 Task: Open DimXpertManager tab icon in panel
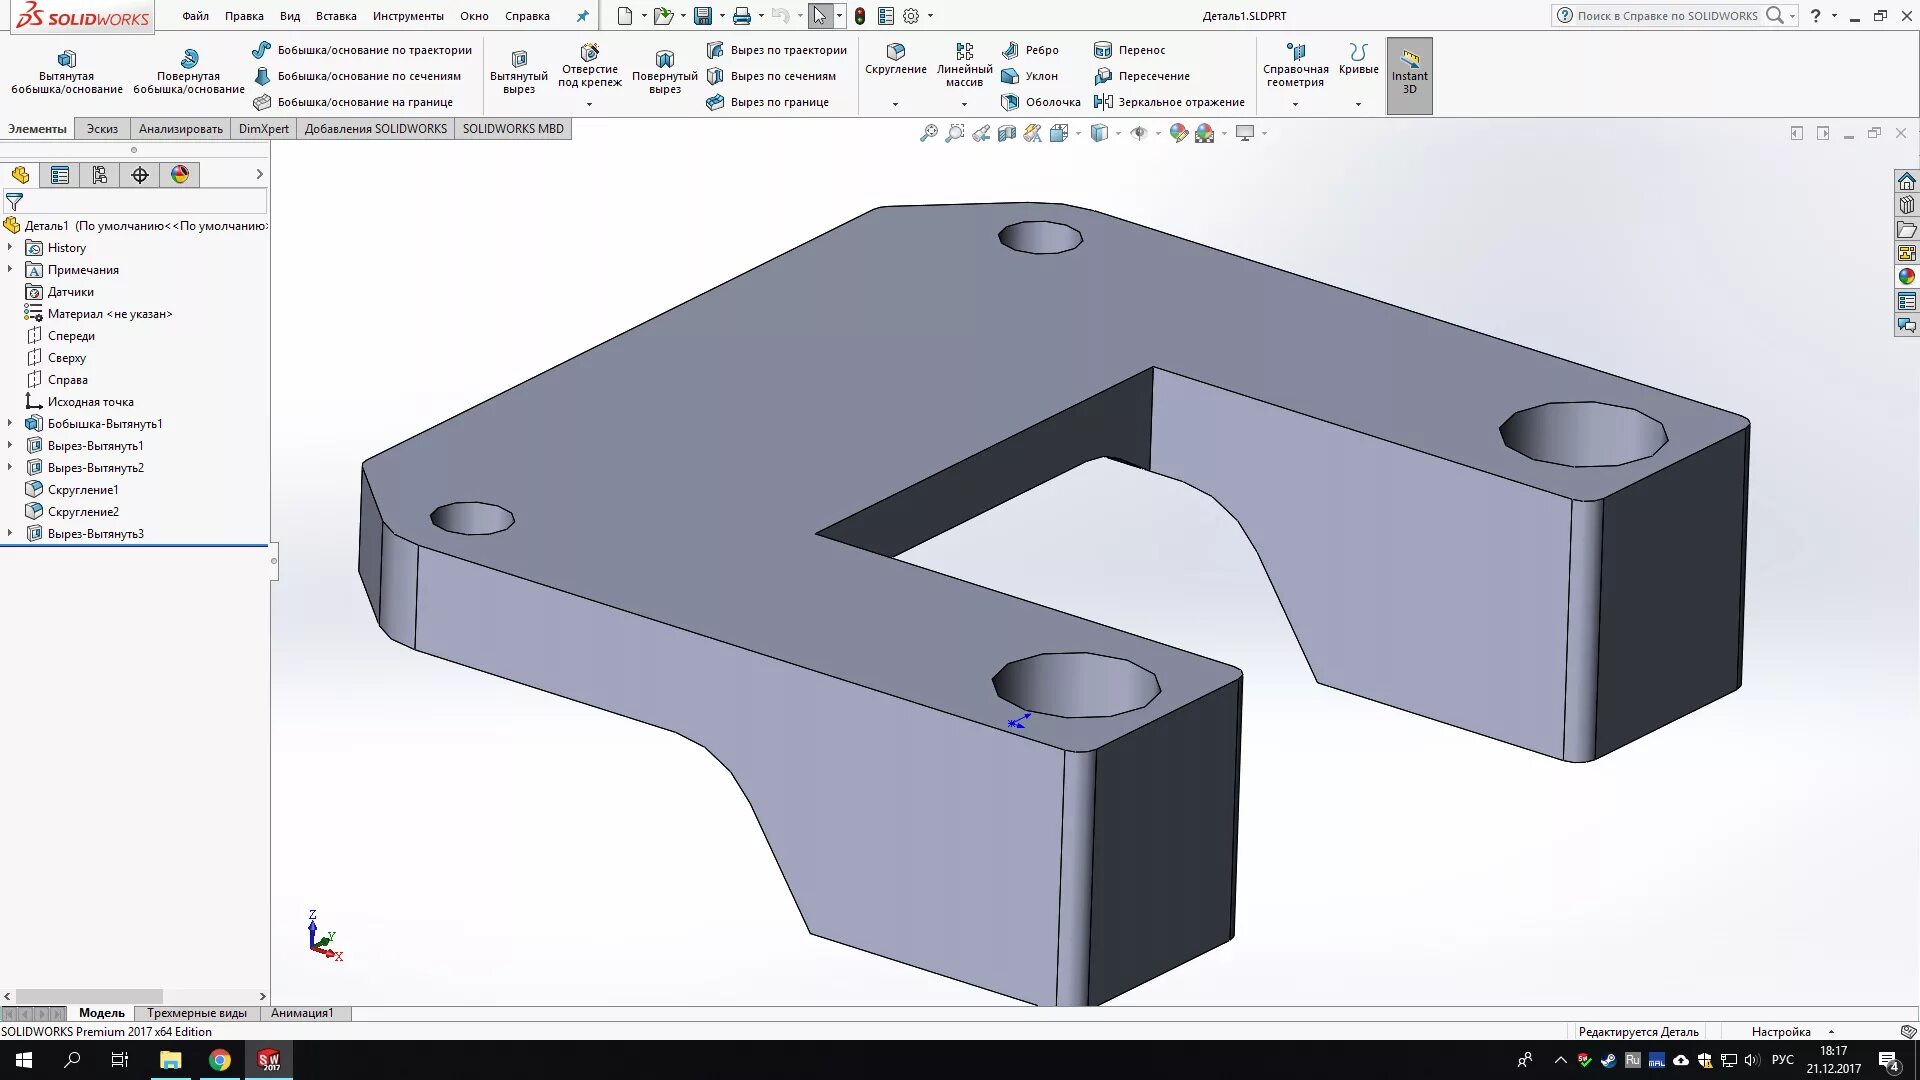[x=140, y=175]
